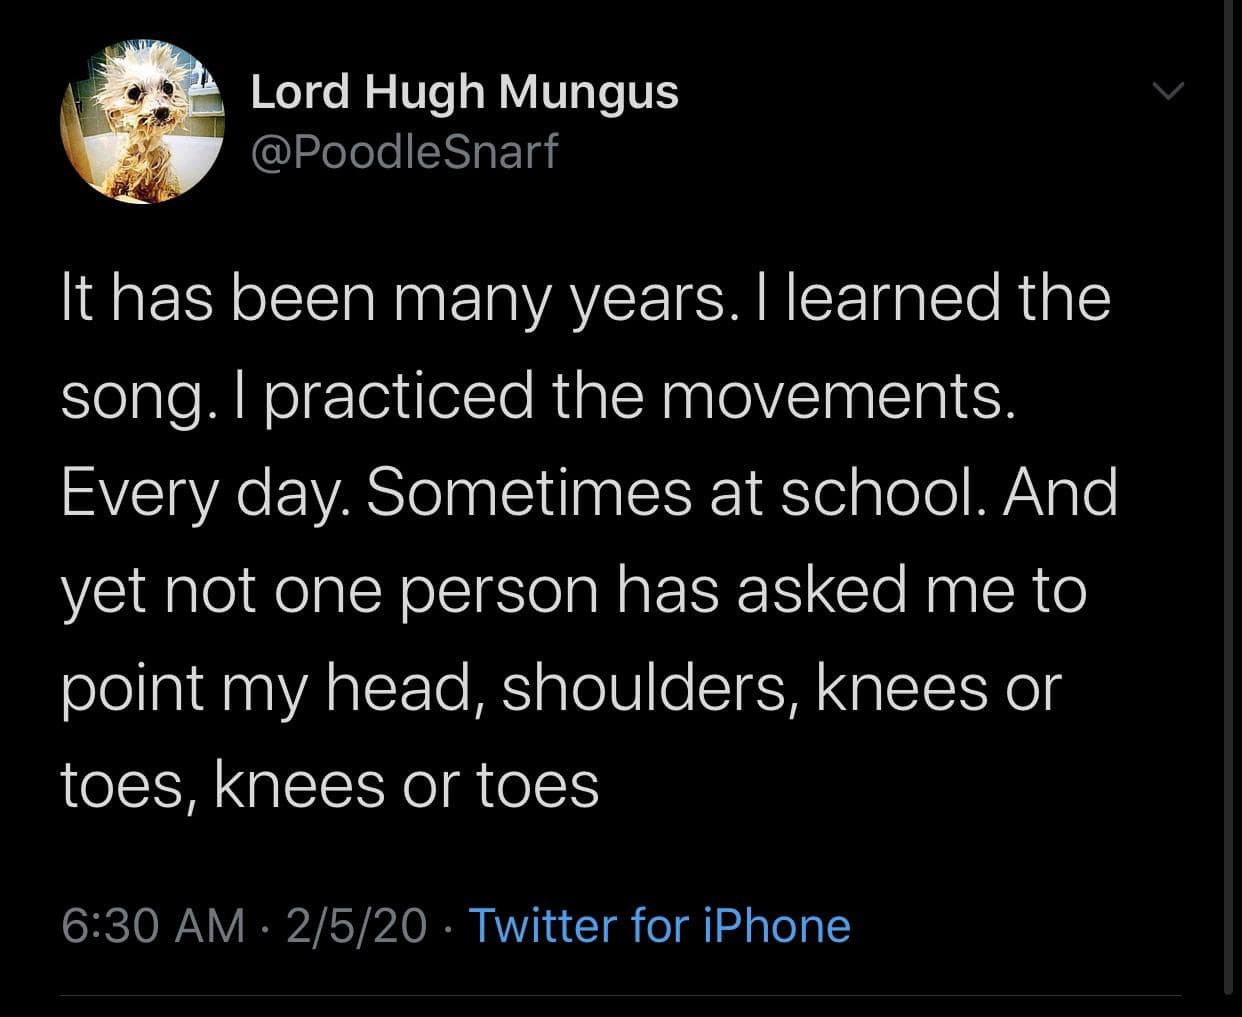This screenshot has width=1242, height=1017.
Task: Click the vertical scrollbar at right edge
Action: coord(1229,500)
